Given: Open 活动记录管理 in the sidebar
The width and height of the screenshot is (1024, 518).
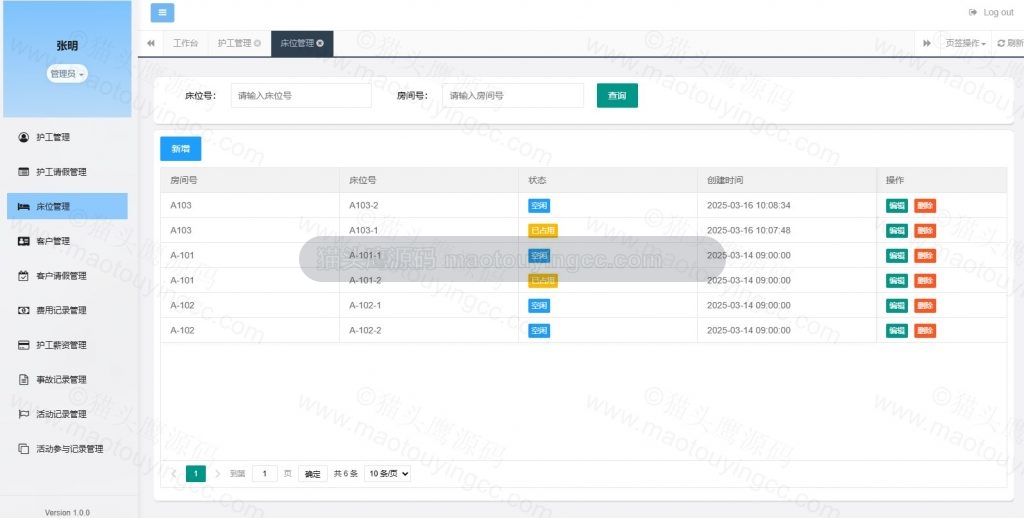Looking at the screenshot, I should 67,414.
